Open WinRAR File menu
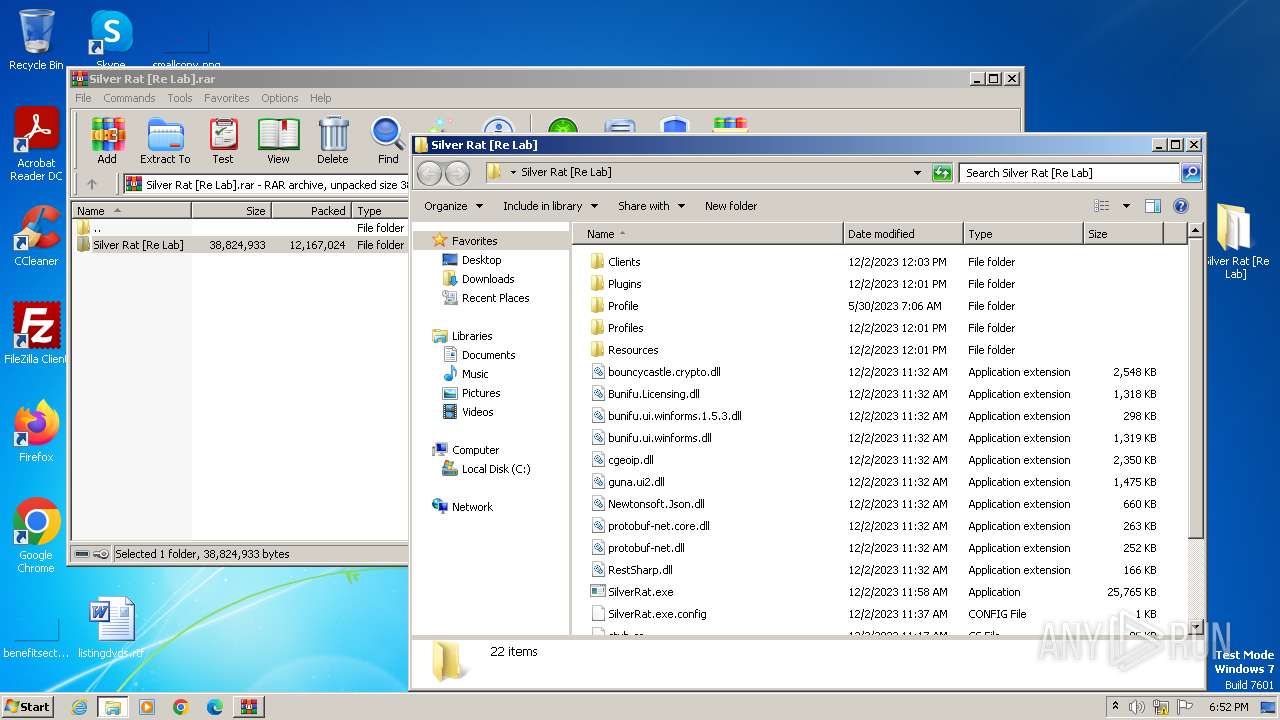The image size is (1280, 720). (x=83, y=98)
